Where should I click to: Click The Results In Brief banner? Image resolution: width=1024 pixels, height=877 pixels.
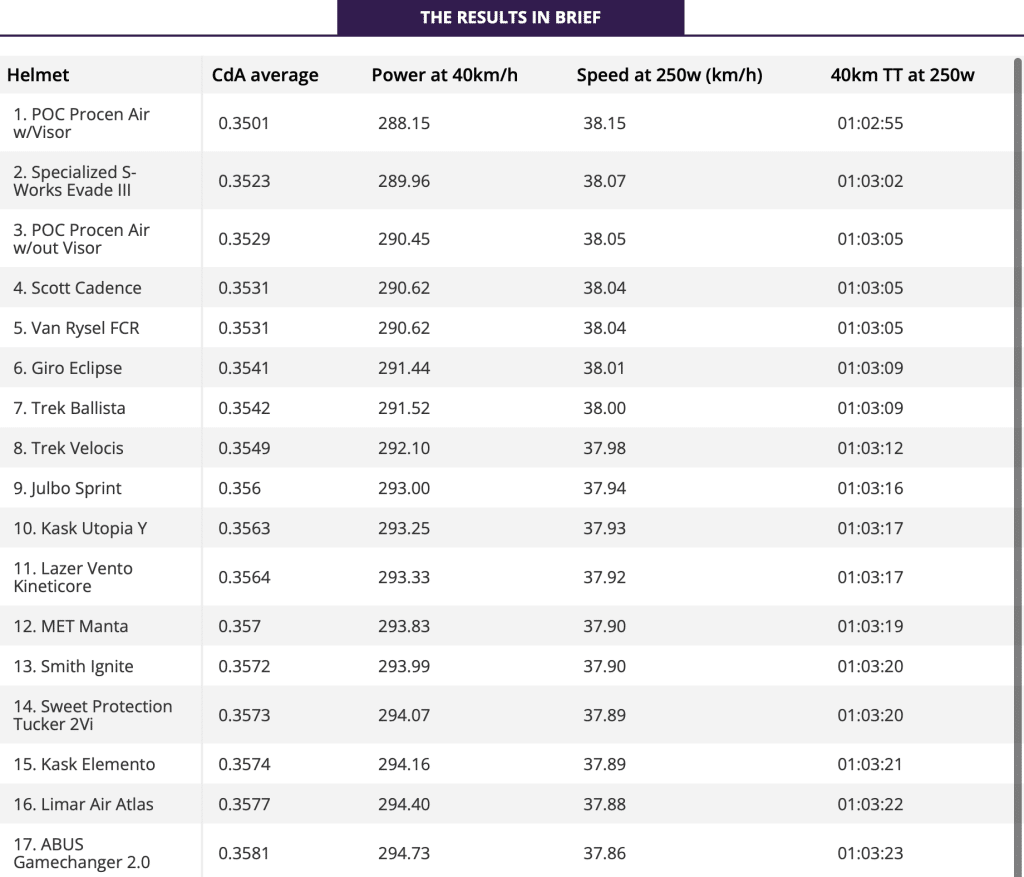[x=510, y=17]
